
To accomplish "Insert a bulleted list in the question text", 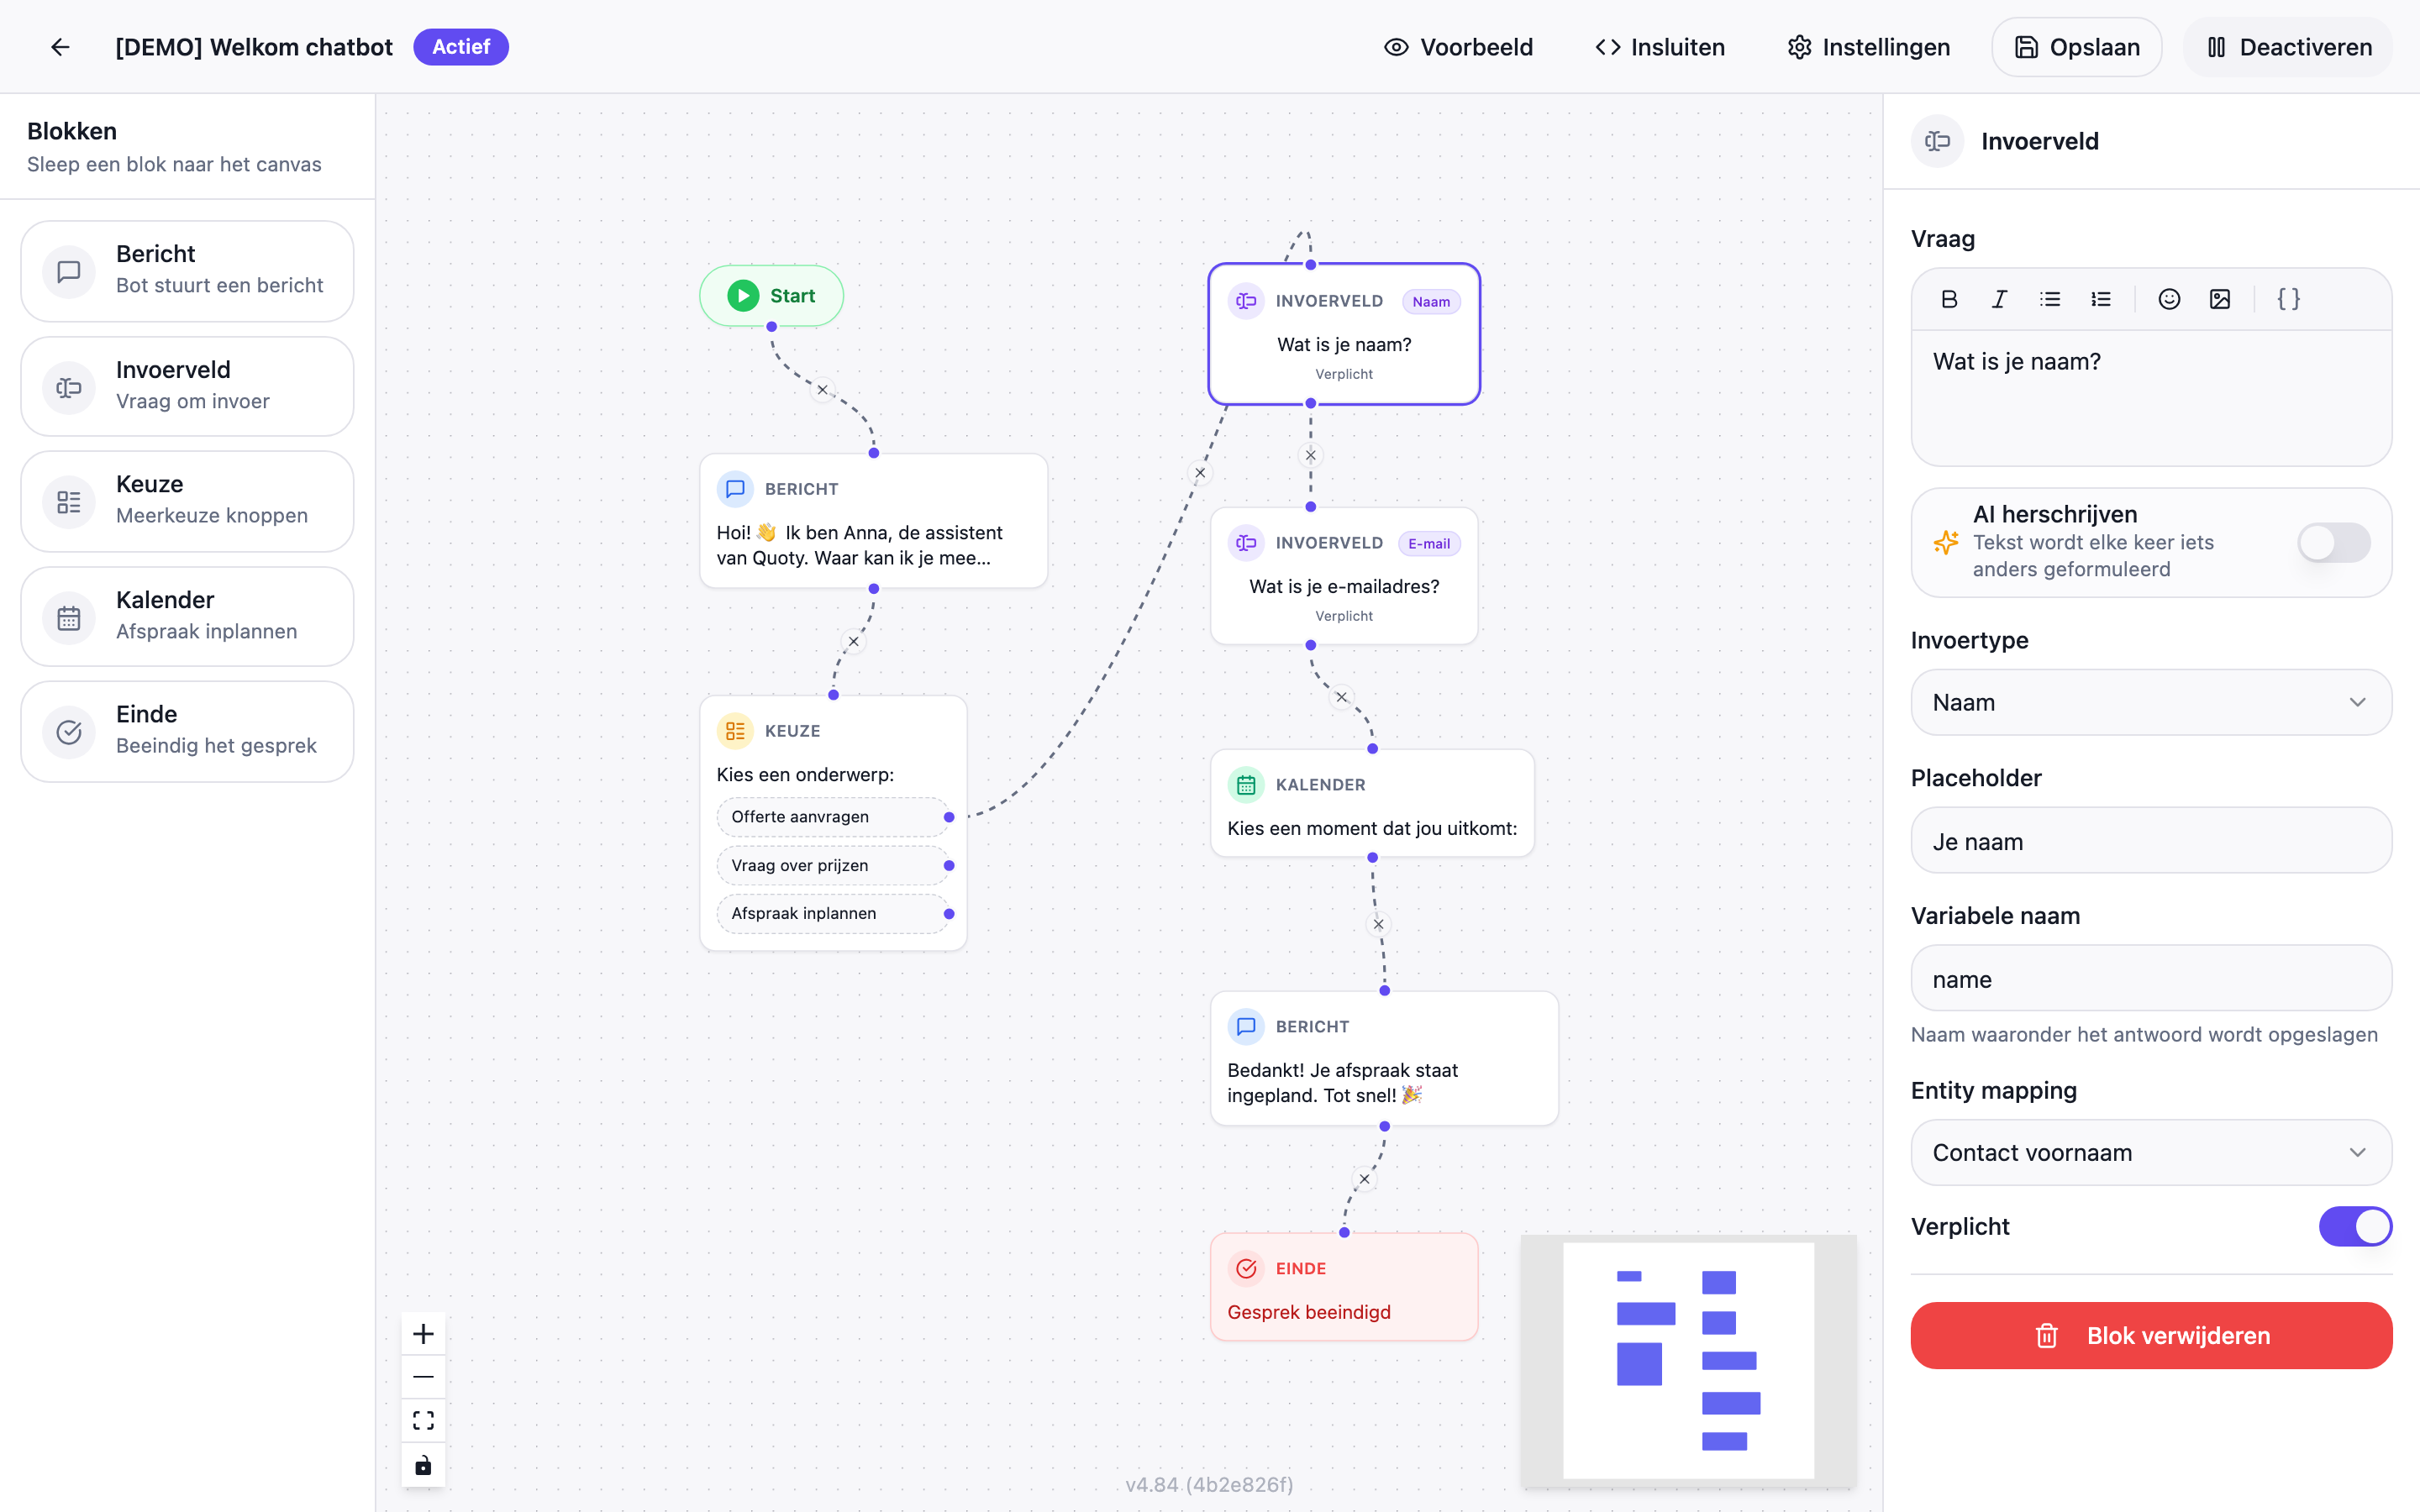I will pyautogui.click(x=2050, y=299).
